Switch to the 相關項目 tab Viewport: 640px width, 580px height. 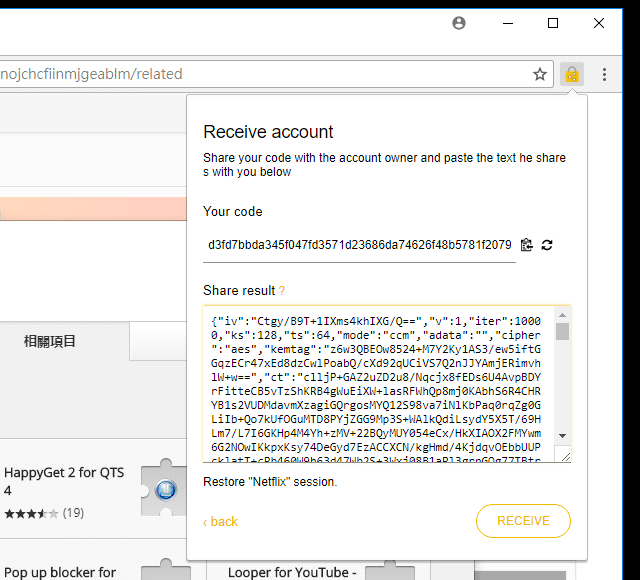(50, 341)
